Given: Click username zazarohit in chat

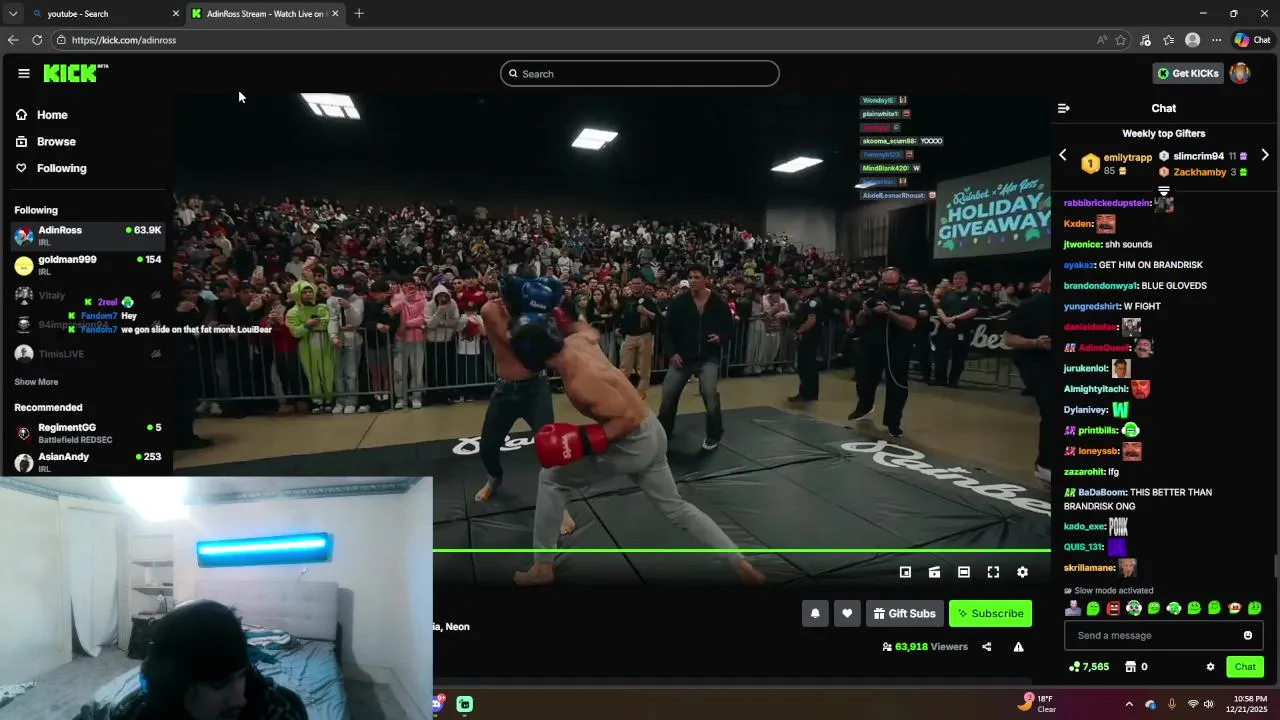Looking at the screenshot, I should [x=1084, y=471].
